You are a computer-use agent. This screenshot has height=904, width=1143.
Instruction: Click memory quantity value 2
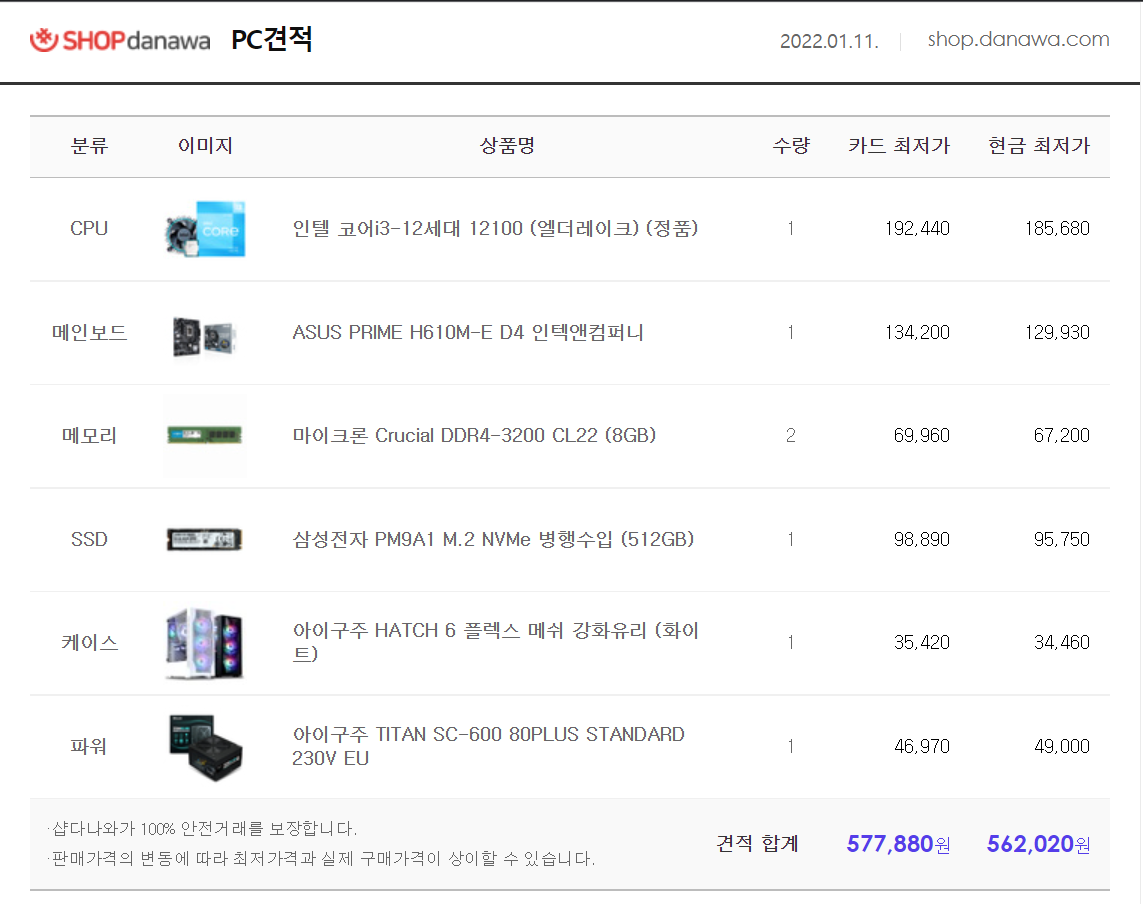click(x=790, y=436)
